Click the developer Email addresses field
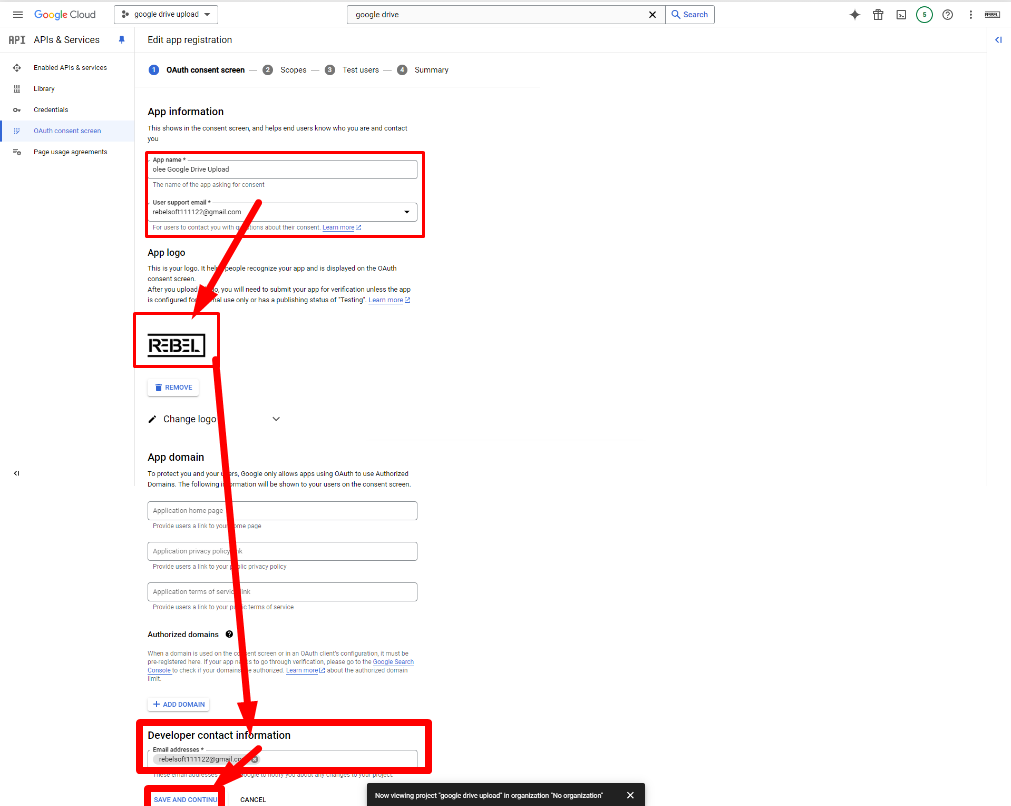 coord(282,759)
